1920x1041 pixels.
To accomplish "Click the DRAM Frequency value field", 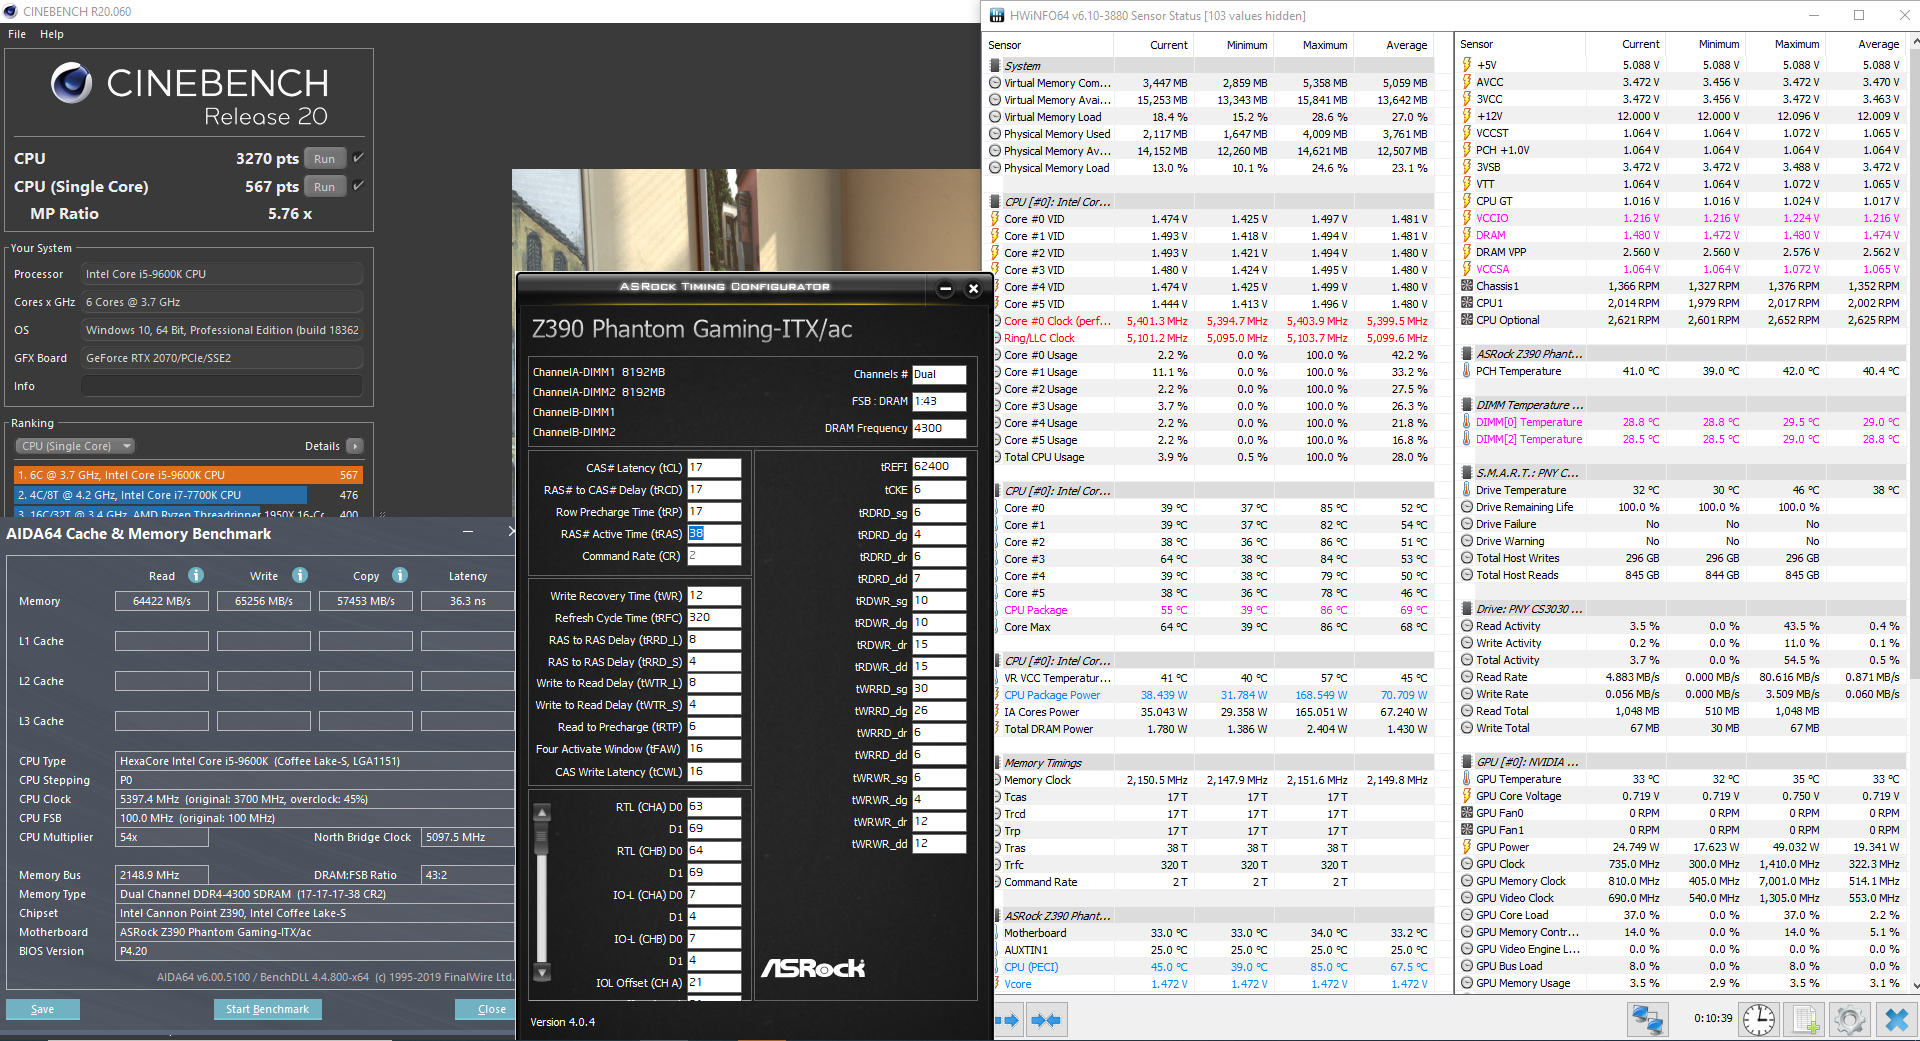I will (939, 428).
